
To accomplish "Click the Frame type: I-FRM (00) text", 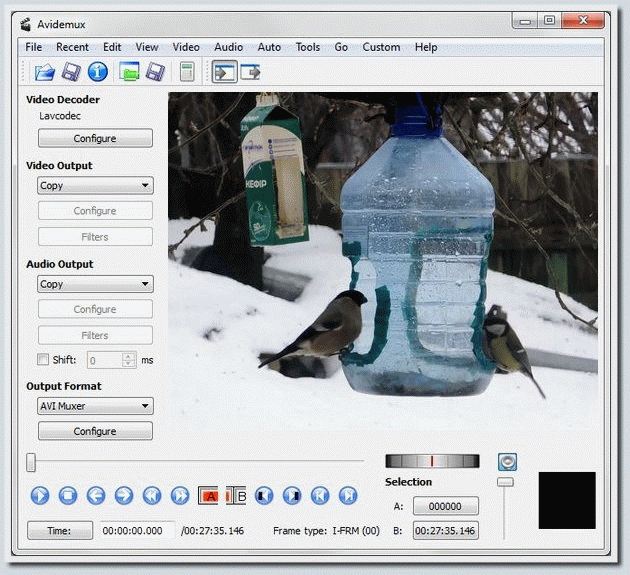I will [326, 531].
